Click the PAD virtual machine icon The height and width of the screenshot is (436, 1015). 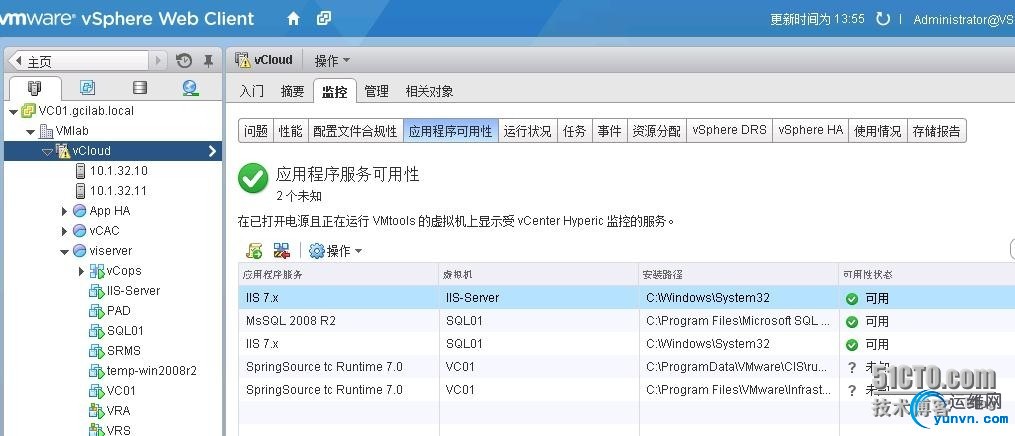[96, 311]
